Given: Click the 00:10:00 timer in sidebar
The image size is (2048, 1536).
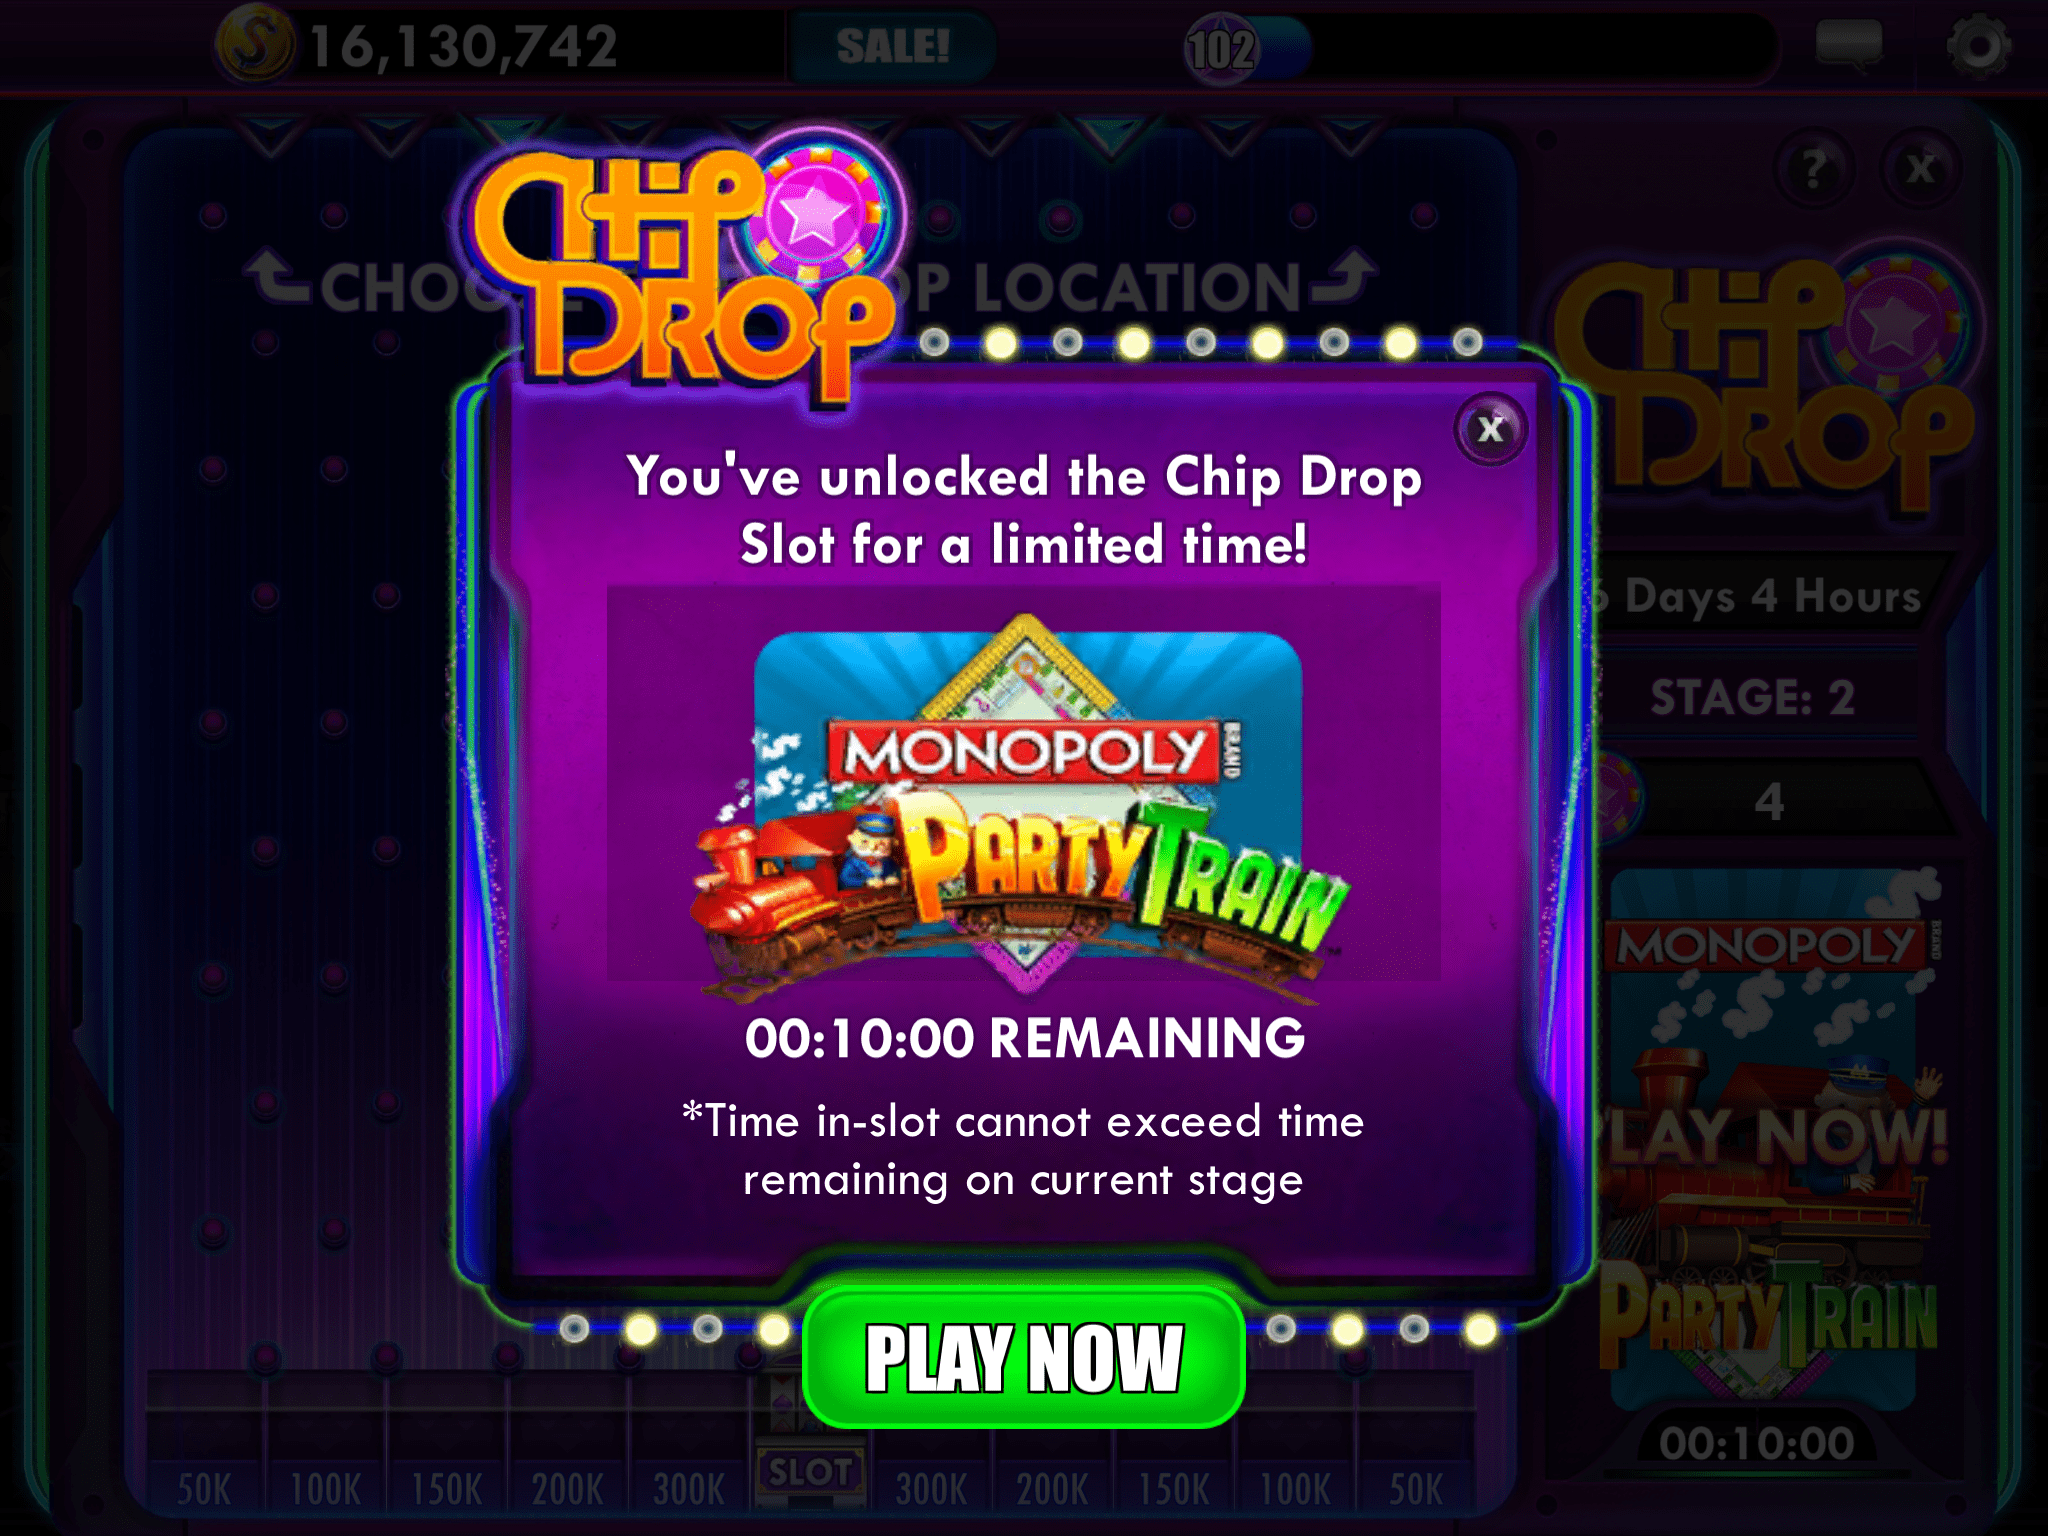Looking at the screenshot, I should (1757, 1443).
